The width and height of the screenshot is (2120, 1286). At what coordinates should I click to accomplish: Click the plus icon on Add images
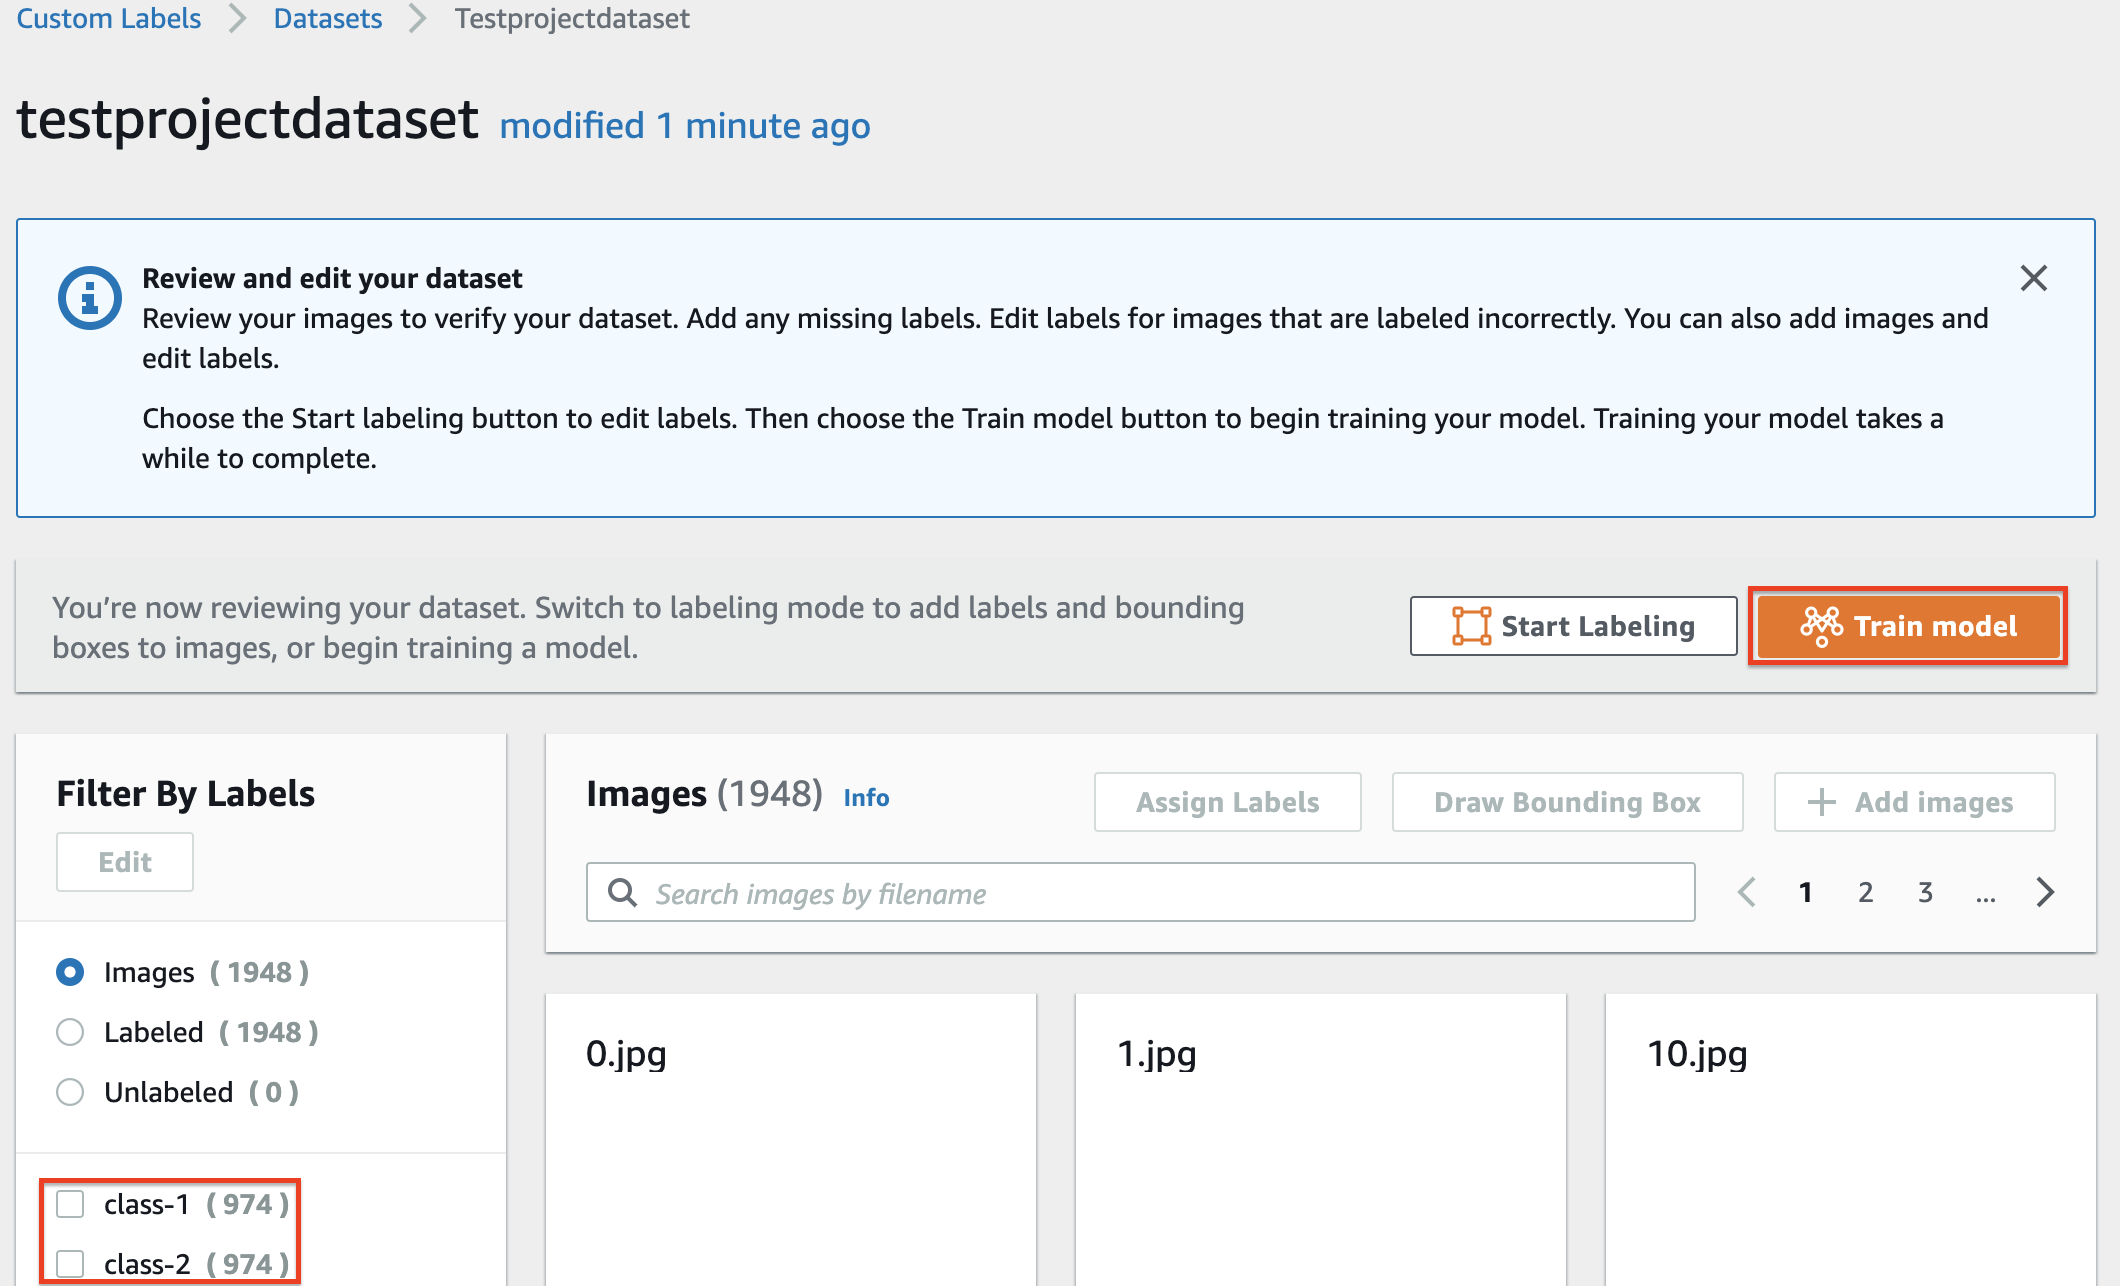click(x=1822, y=802)
